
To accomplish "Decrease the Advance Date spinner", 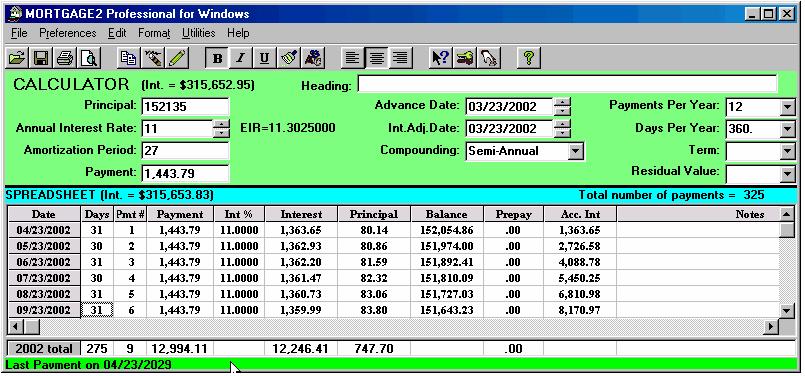I will tap(563, 111).
